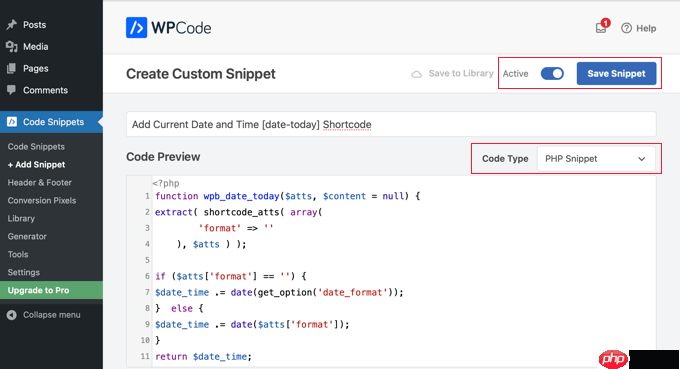
Task: Open the Generator submenu item
Action: (27, 236)
